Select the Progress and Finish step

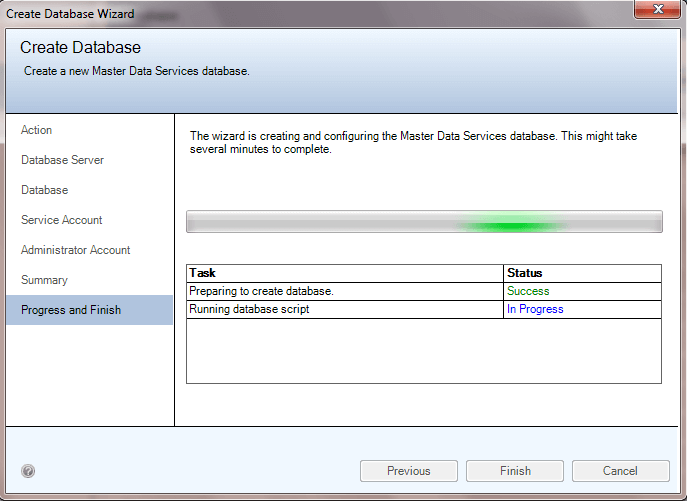(x=89, y=310)
